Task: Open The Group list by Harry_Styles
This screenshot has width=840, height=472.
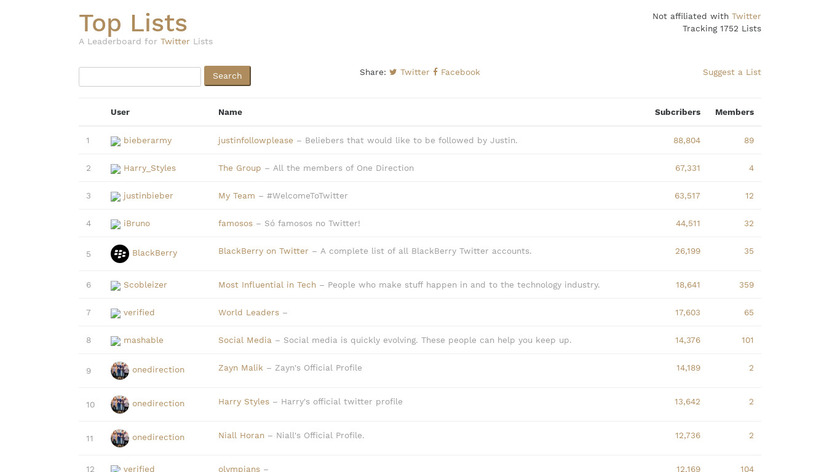Action: (x=239, y=168)
